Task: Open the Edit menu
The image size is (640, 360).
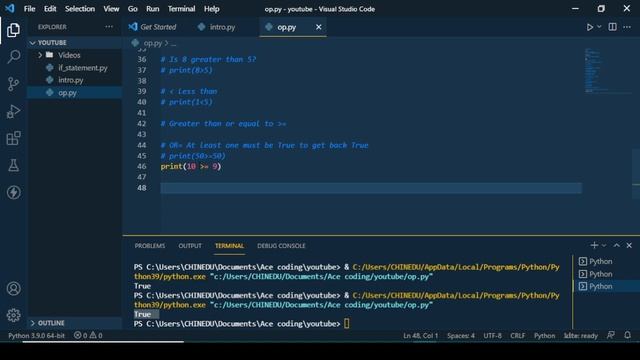Action: pos(50,9)
